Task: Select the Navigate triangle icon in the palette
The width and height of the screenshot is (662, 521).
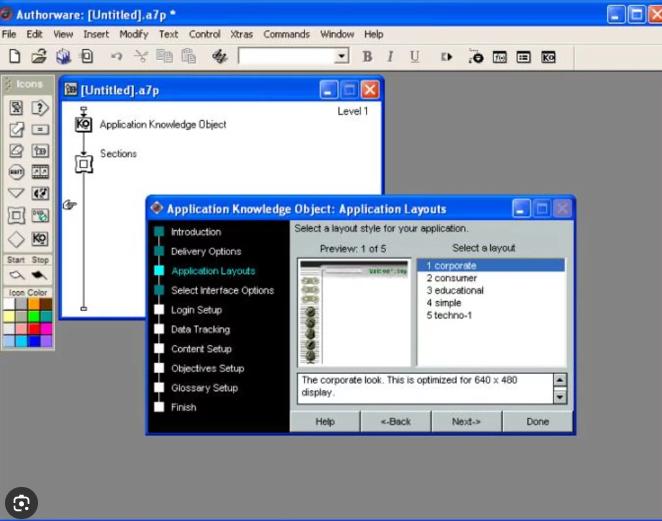Action: click(x=16, y=193)
